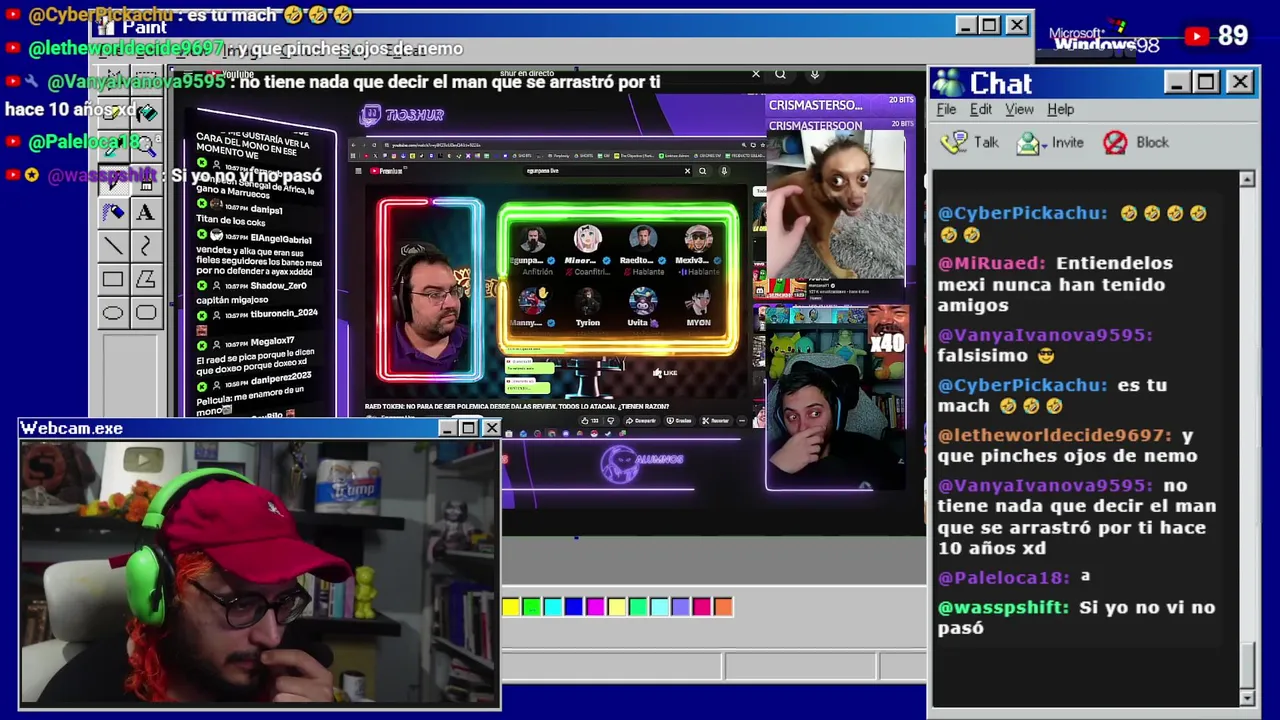Viewport: 1280px width, 720px height.
Task: Close the Webcam.exe window
Action: [x=491, y=428]
